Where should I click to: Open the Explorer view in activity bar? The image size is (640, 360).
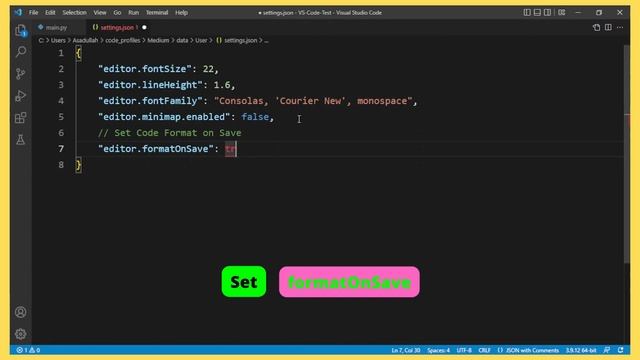pos(20,30)
